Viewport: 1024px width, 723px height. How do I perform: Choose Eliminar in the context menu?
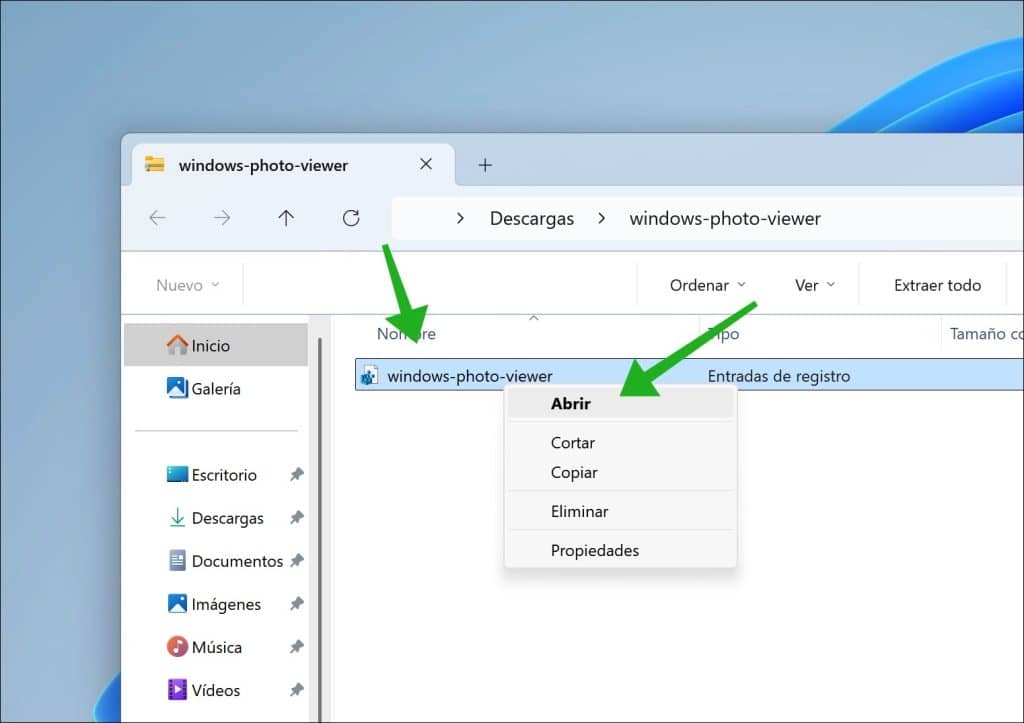(x=620, y=511)
